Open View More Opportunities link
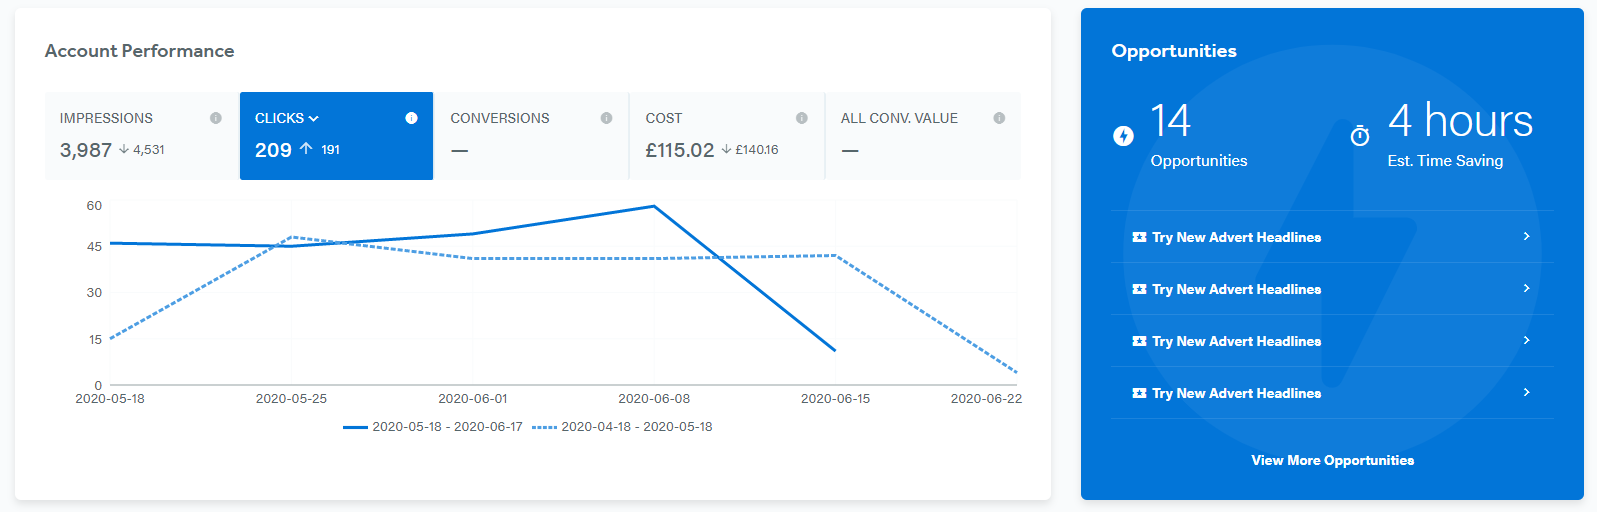Image resolution: width=1597 pixels, height=512 pixels. (x=1332, y=460)
